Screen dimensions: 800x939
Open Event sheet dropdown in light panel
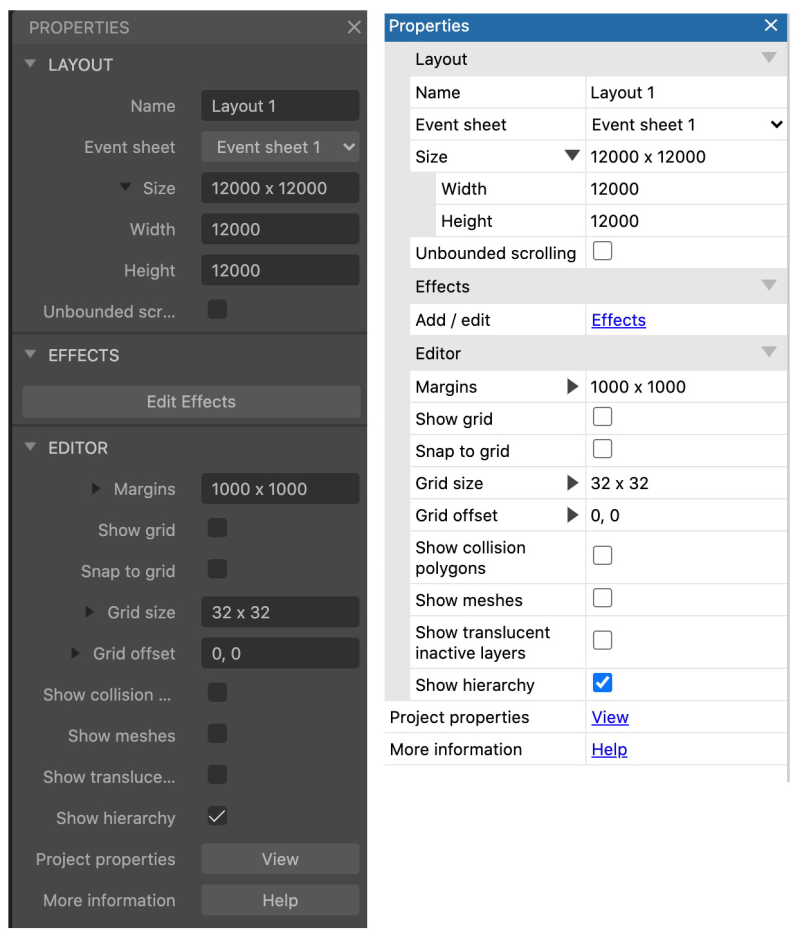[686, 125]
